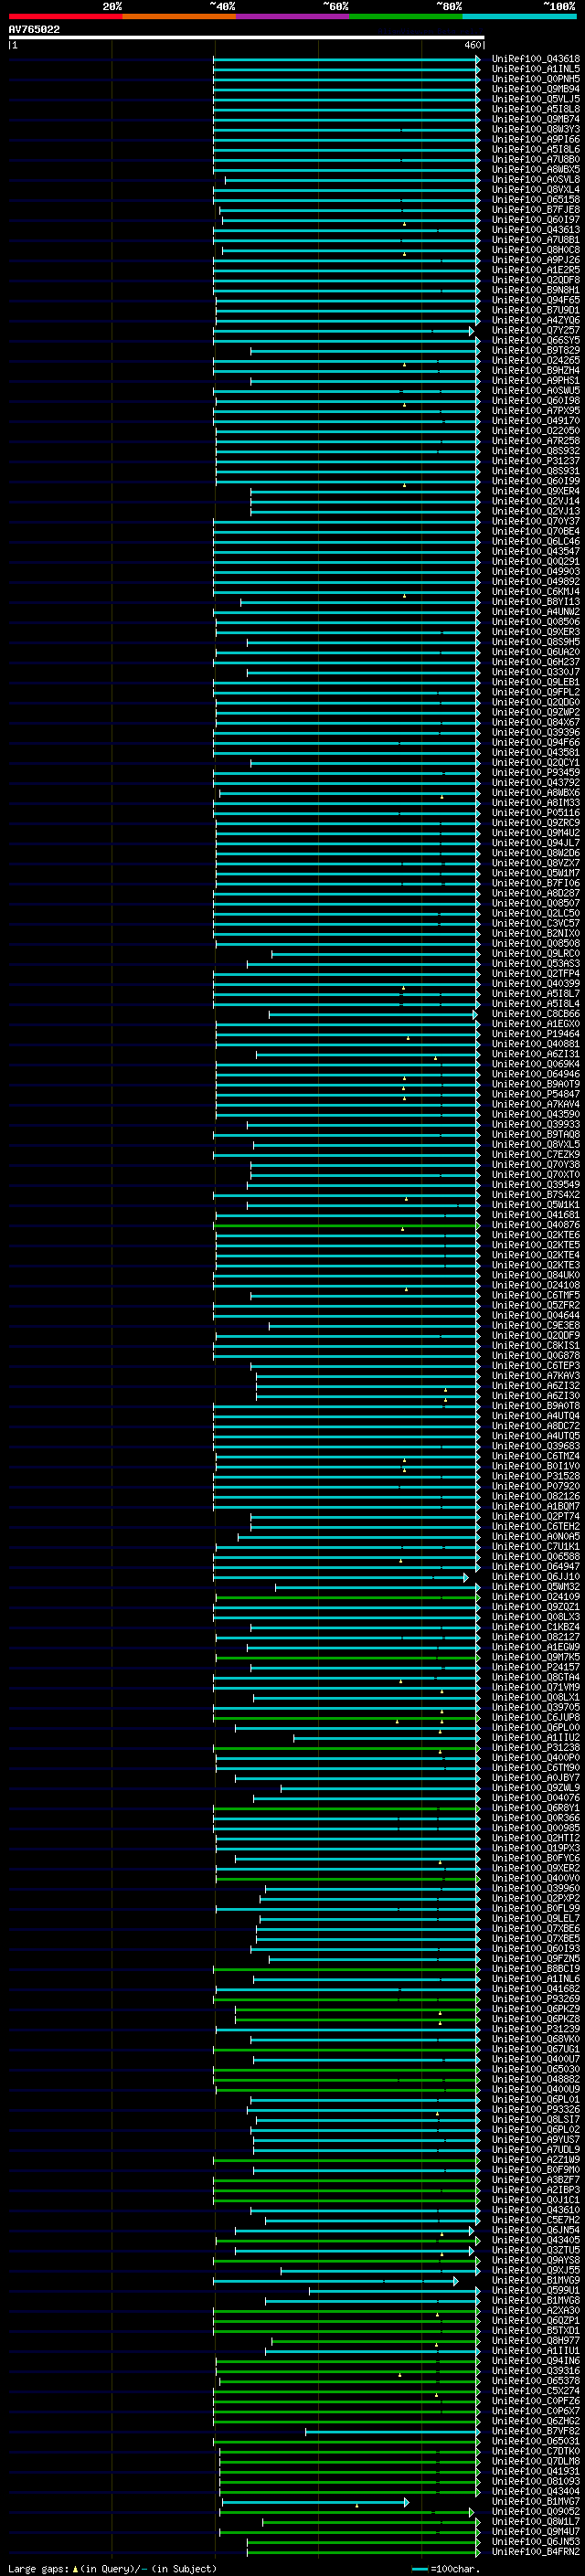
Task: Click the UniRef100_Q43613 entry
Action: 536,230
